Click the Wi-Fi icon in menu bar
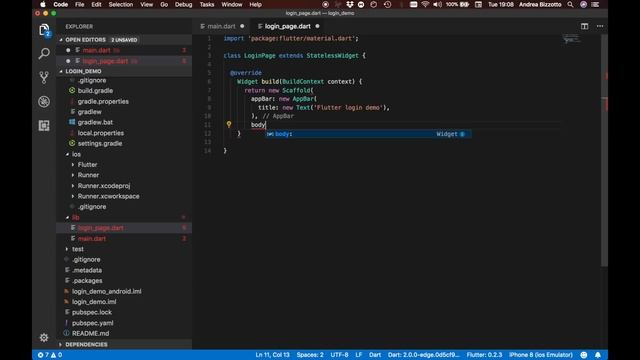Image resolution: width=640 pixels, height=360 pixels. (425, 4)
